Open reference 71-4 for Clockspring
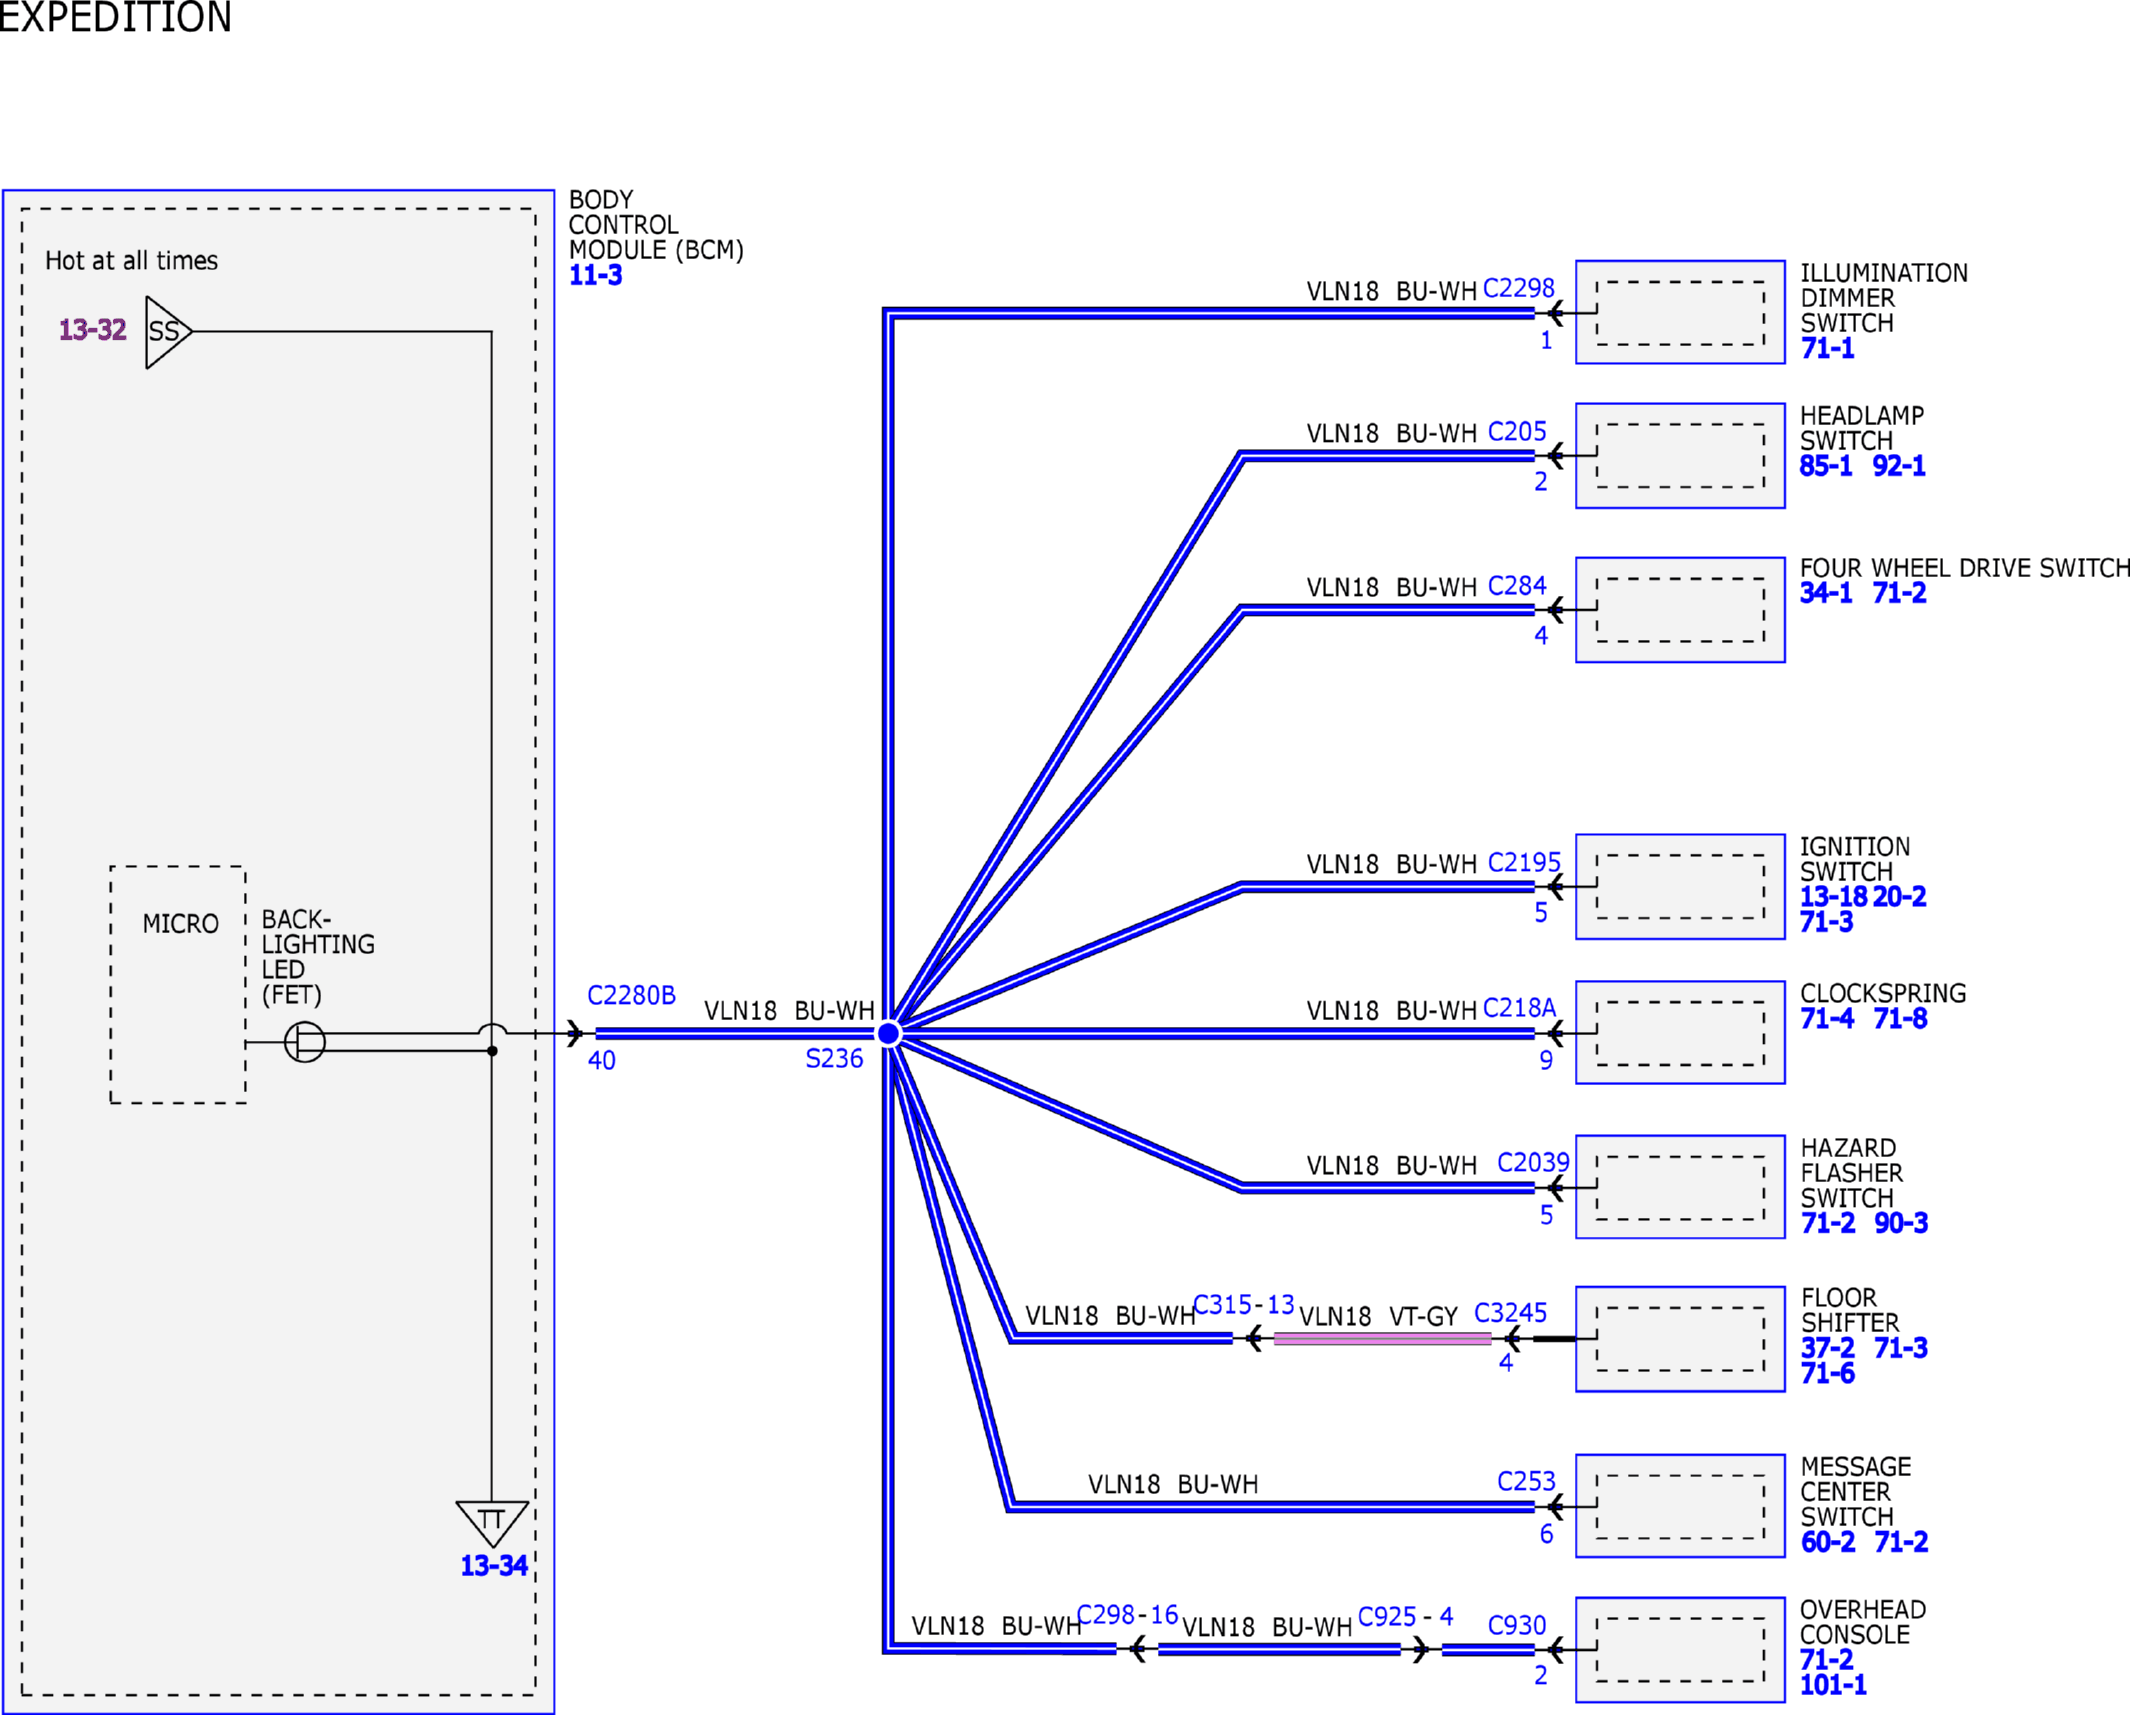Viewport: 2130px width, 1715px height. 1827,1019
